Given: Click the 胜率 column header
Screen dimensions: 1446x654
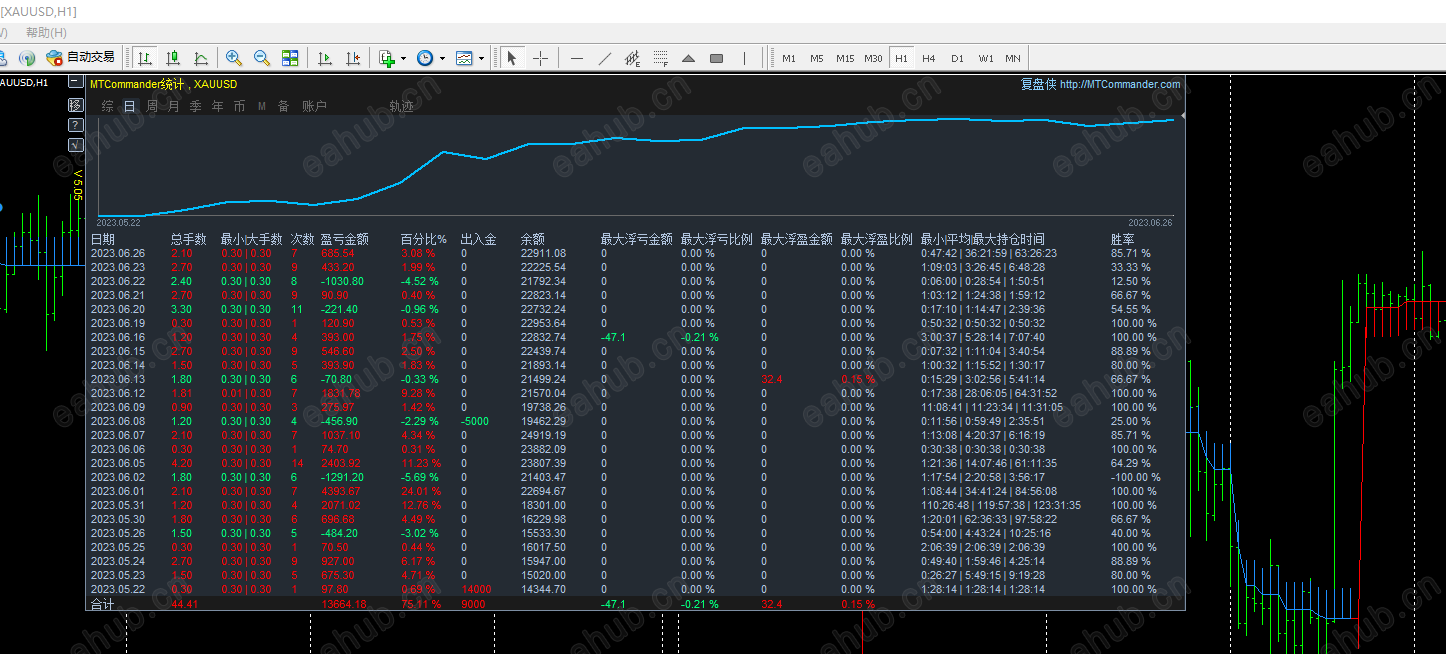Looking at the screenshot, I should (x=1123, y=239).
